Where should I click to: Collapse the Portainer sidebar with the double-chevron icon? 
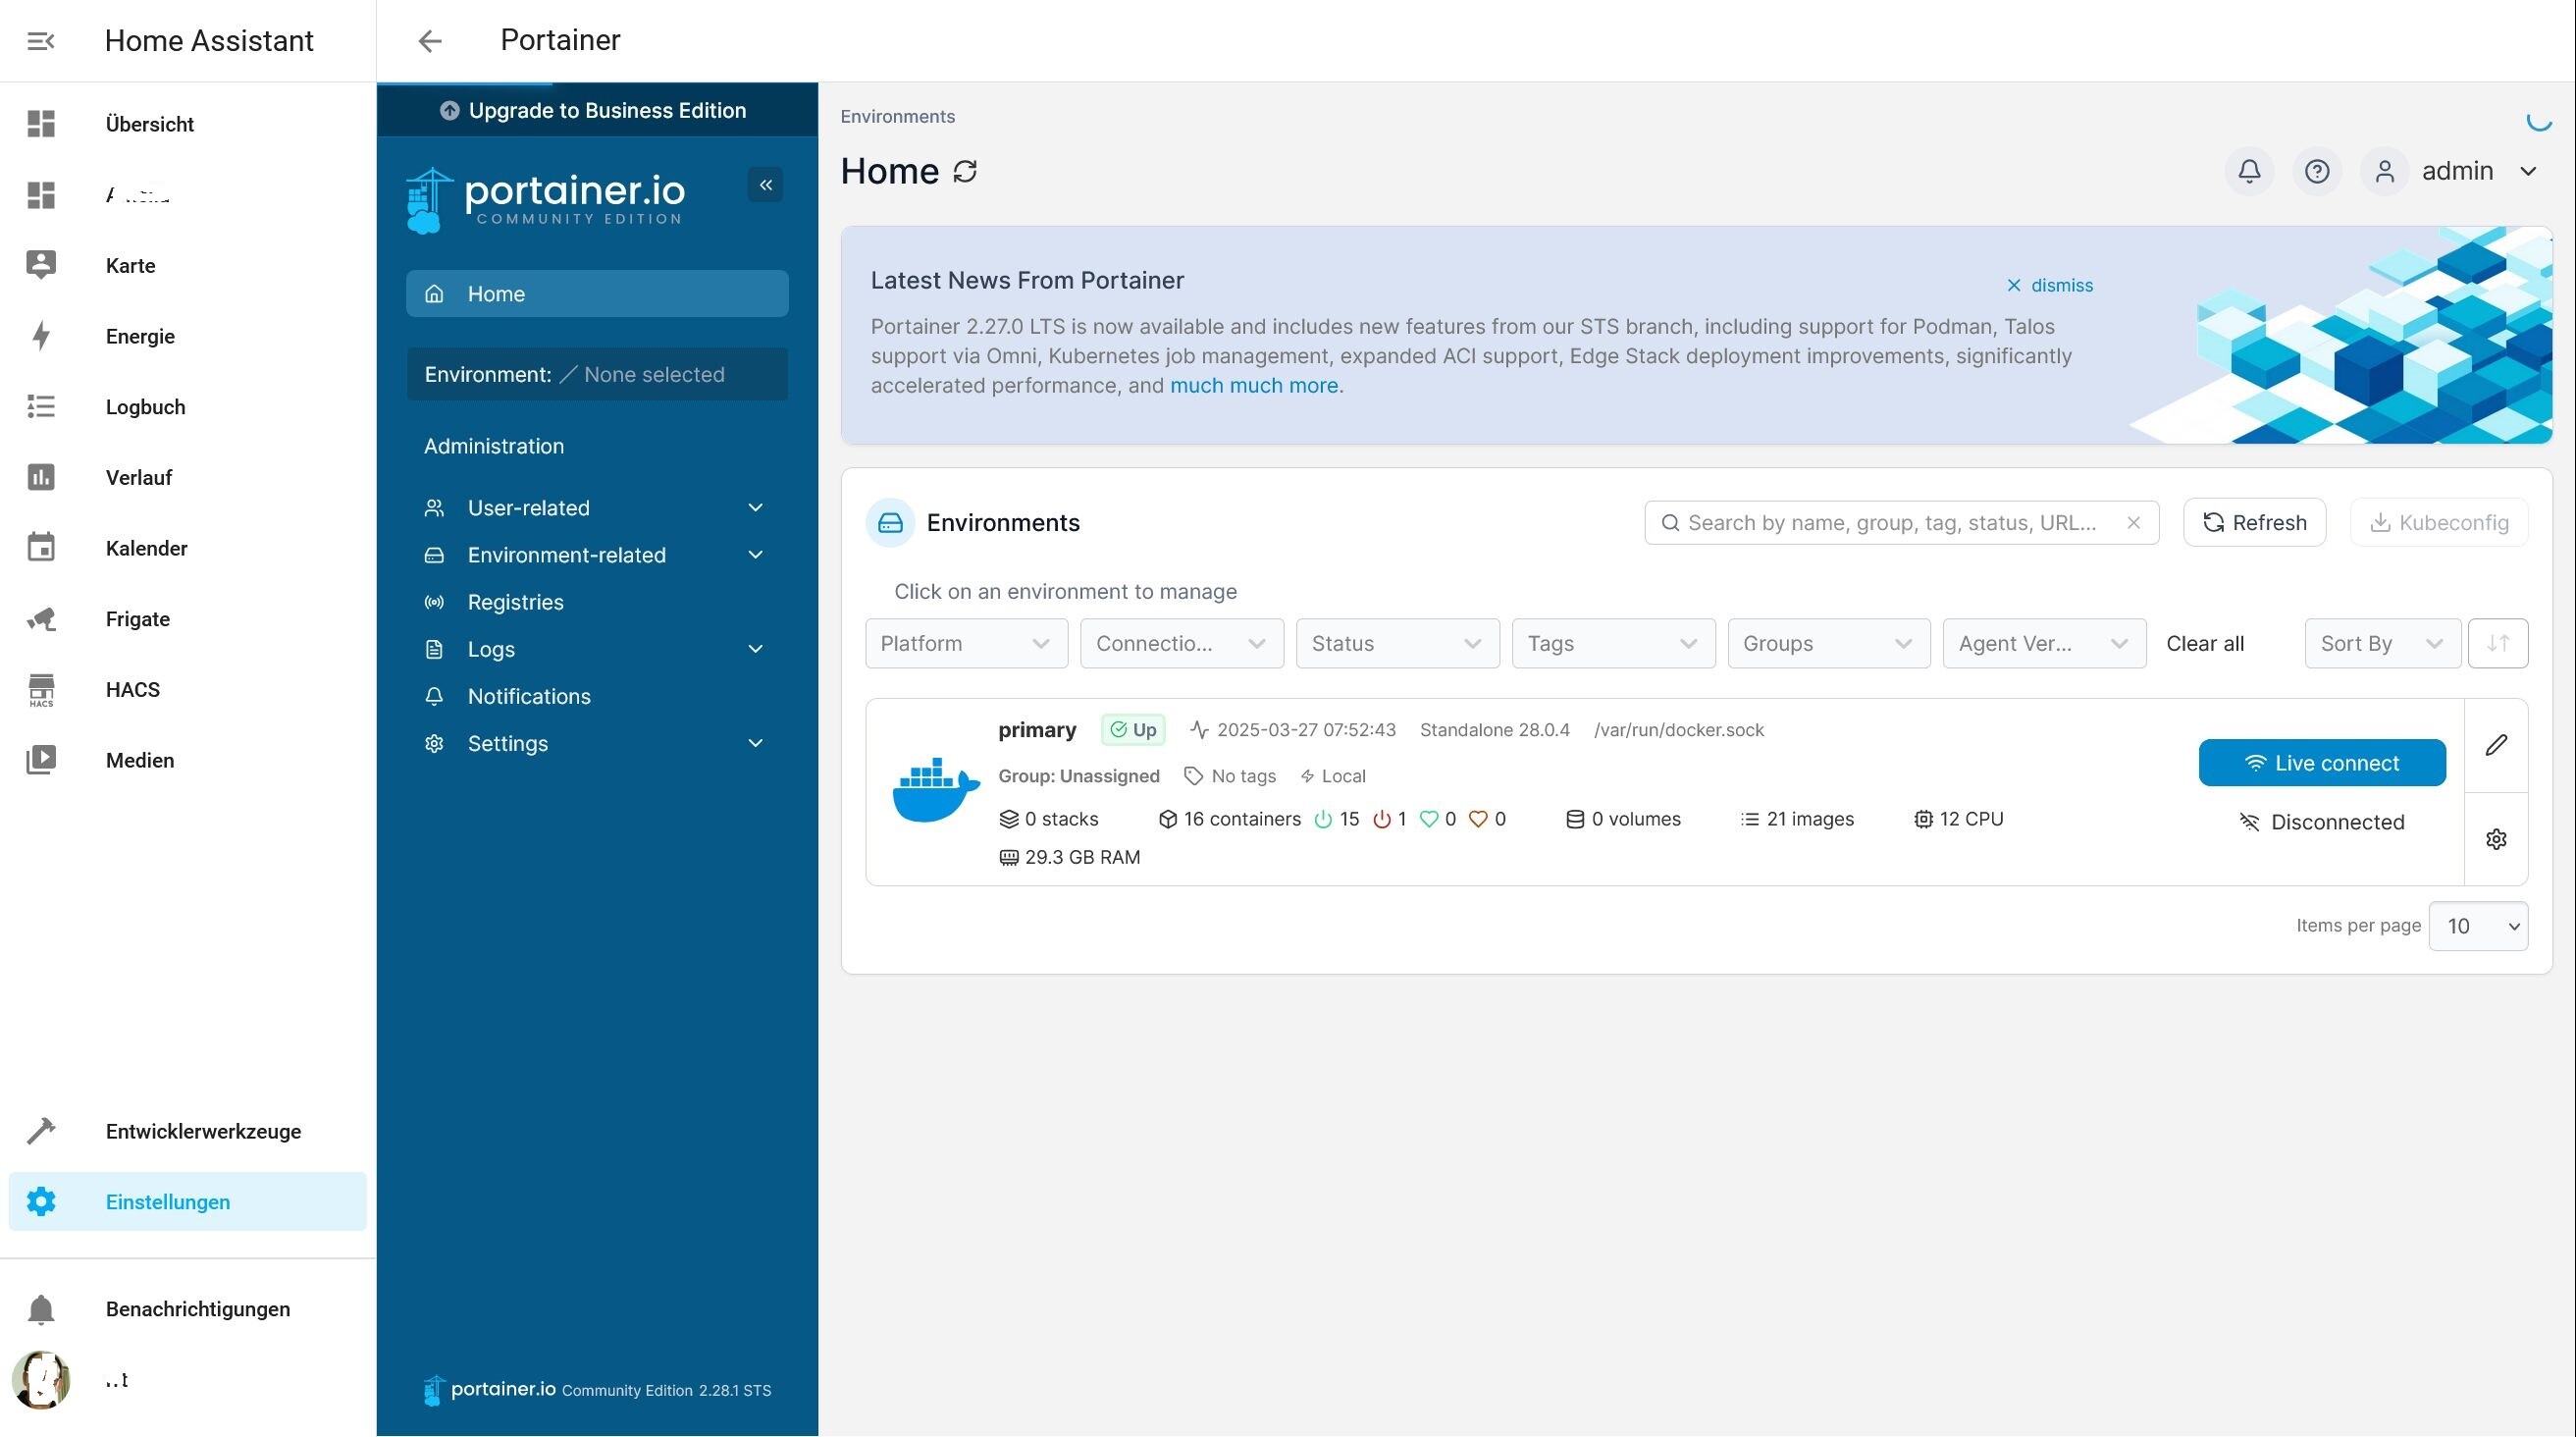click(765, 185)
